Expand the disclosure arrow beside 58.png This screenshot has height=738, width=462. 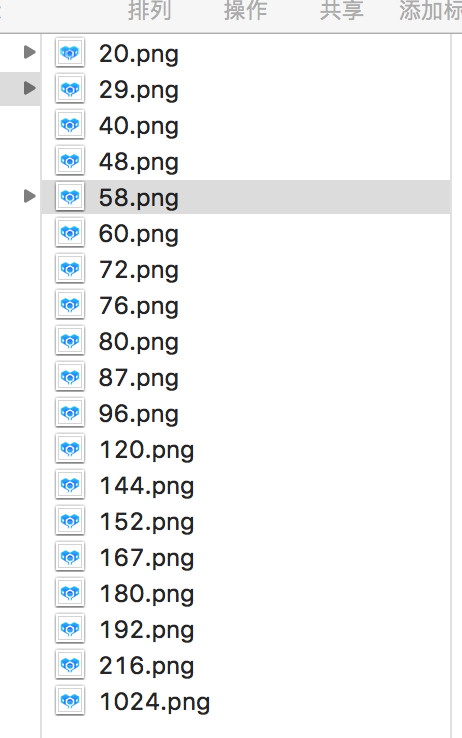(x=30, y=196)
